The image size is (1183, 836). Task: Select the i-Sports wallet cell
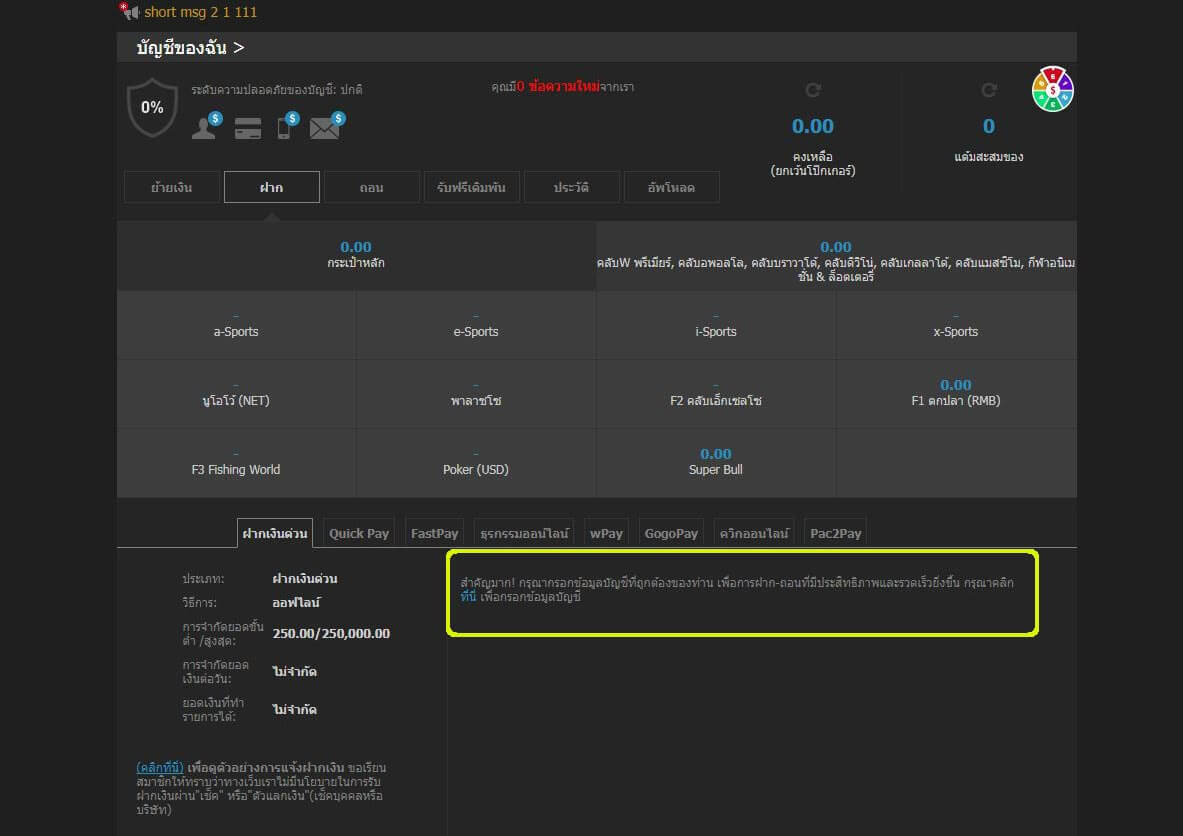[716, 325]
